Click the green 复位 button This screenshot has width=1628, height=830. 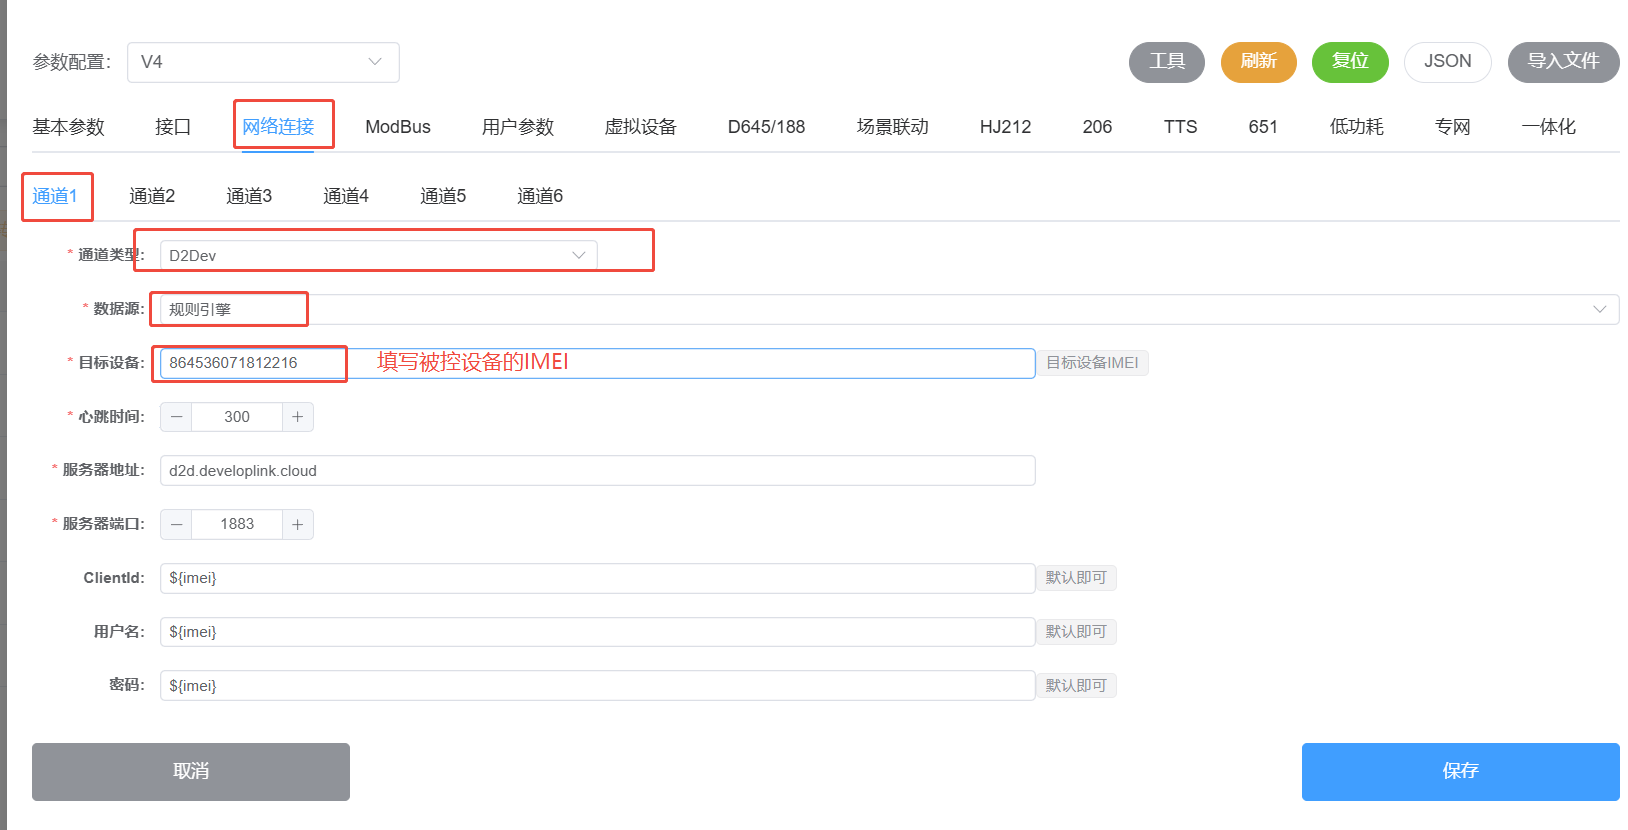tap(1349, 62)
